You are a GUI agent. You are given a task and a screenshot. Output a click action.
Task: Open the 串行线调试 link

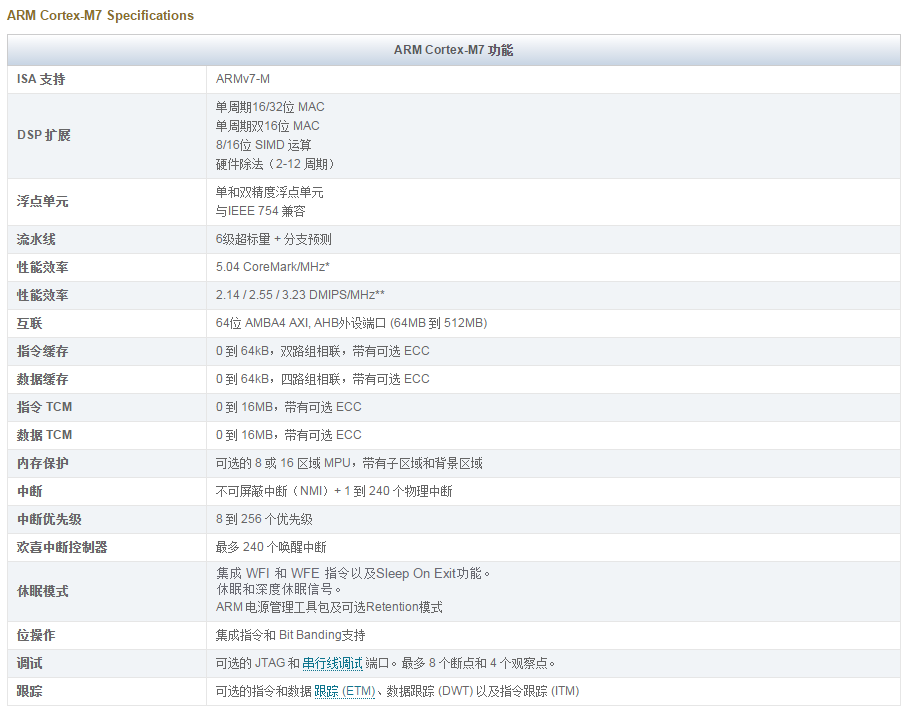(x=332, y=663)
